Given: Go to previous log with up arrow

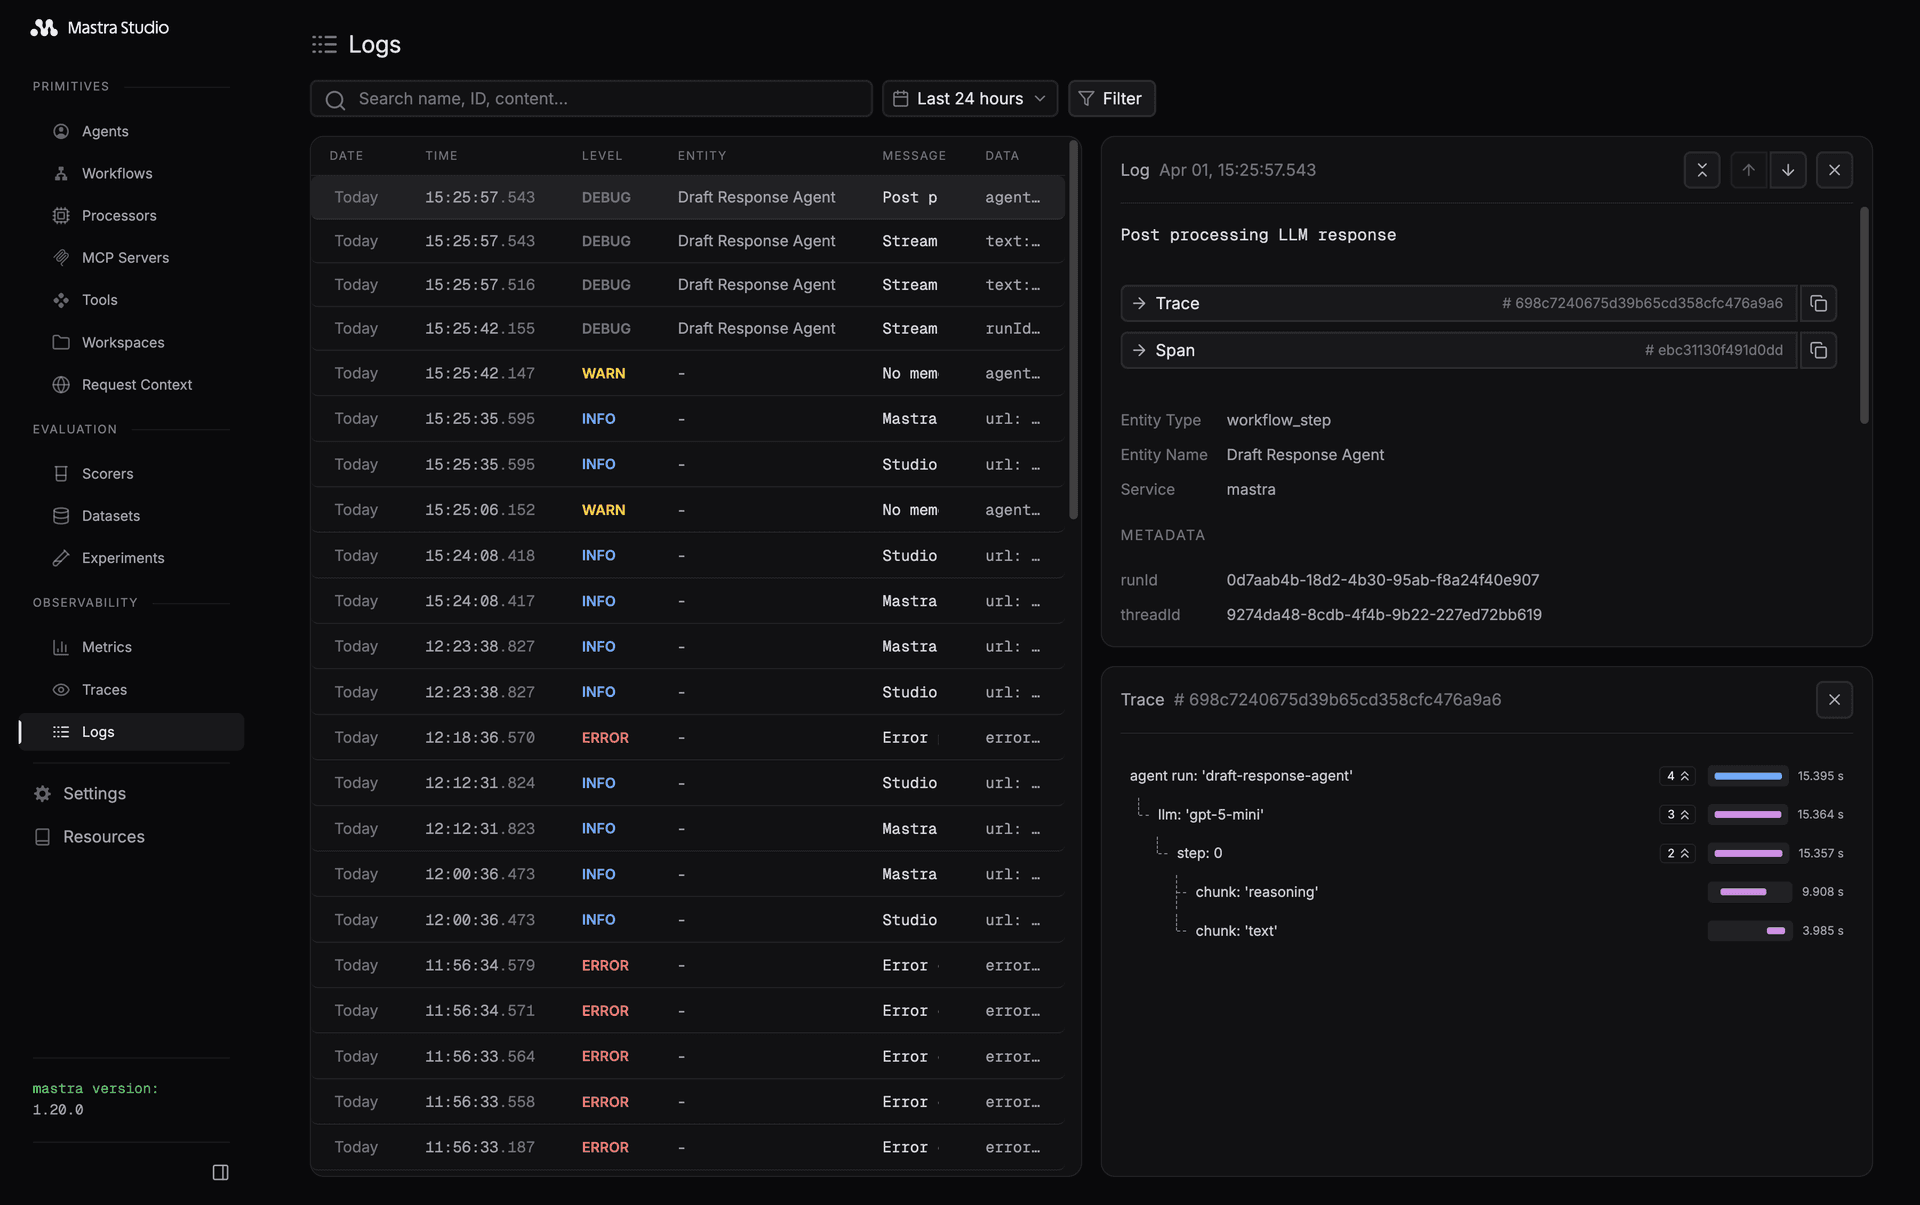Looking at the screenshot, I should 1748,170.
